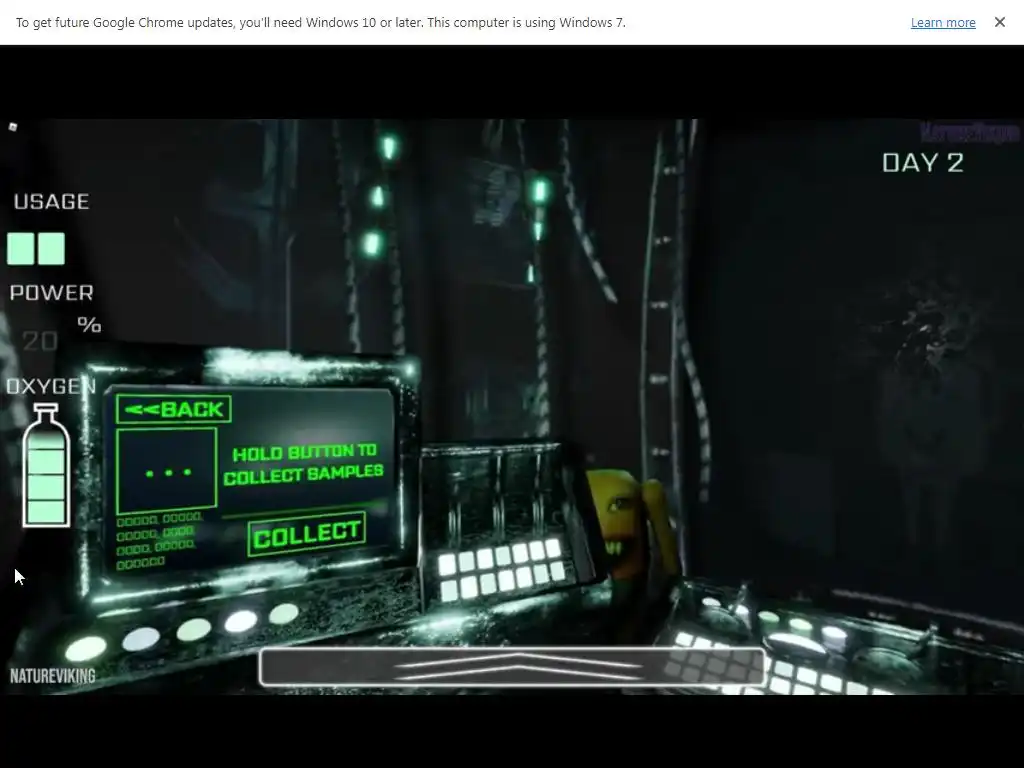
Task: Click HOLD BUTTON TO COLLECT SAMPLES text
Action: coord(304,464)
